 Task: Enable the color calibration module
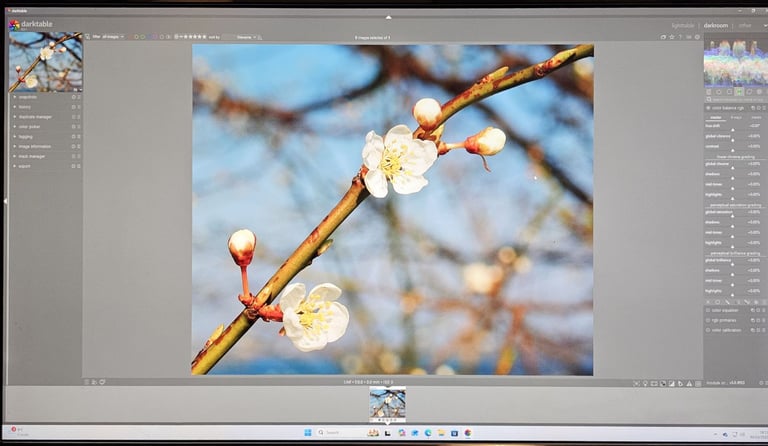[708, 330]
